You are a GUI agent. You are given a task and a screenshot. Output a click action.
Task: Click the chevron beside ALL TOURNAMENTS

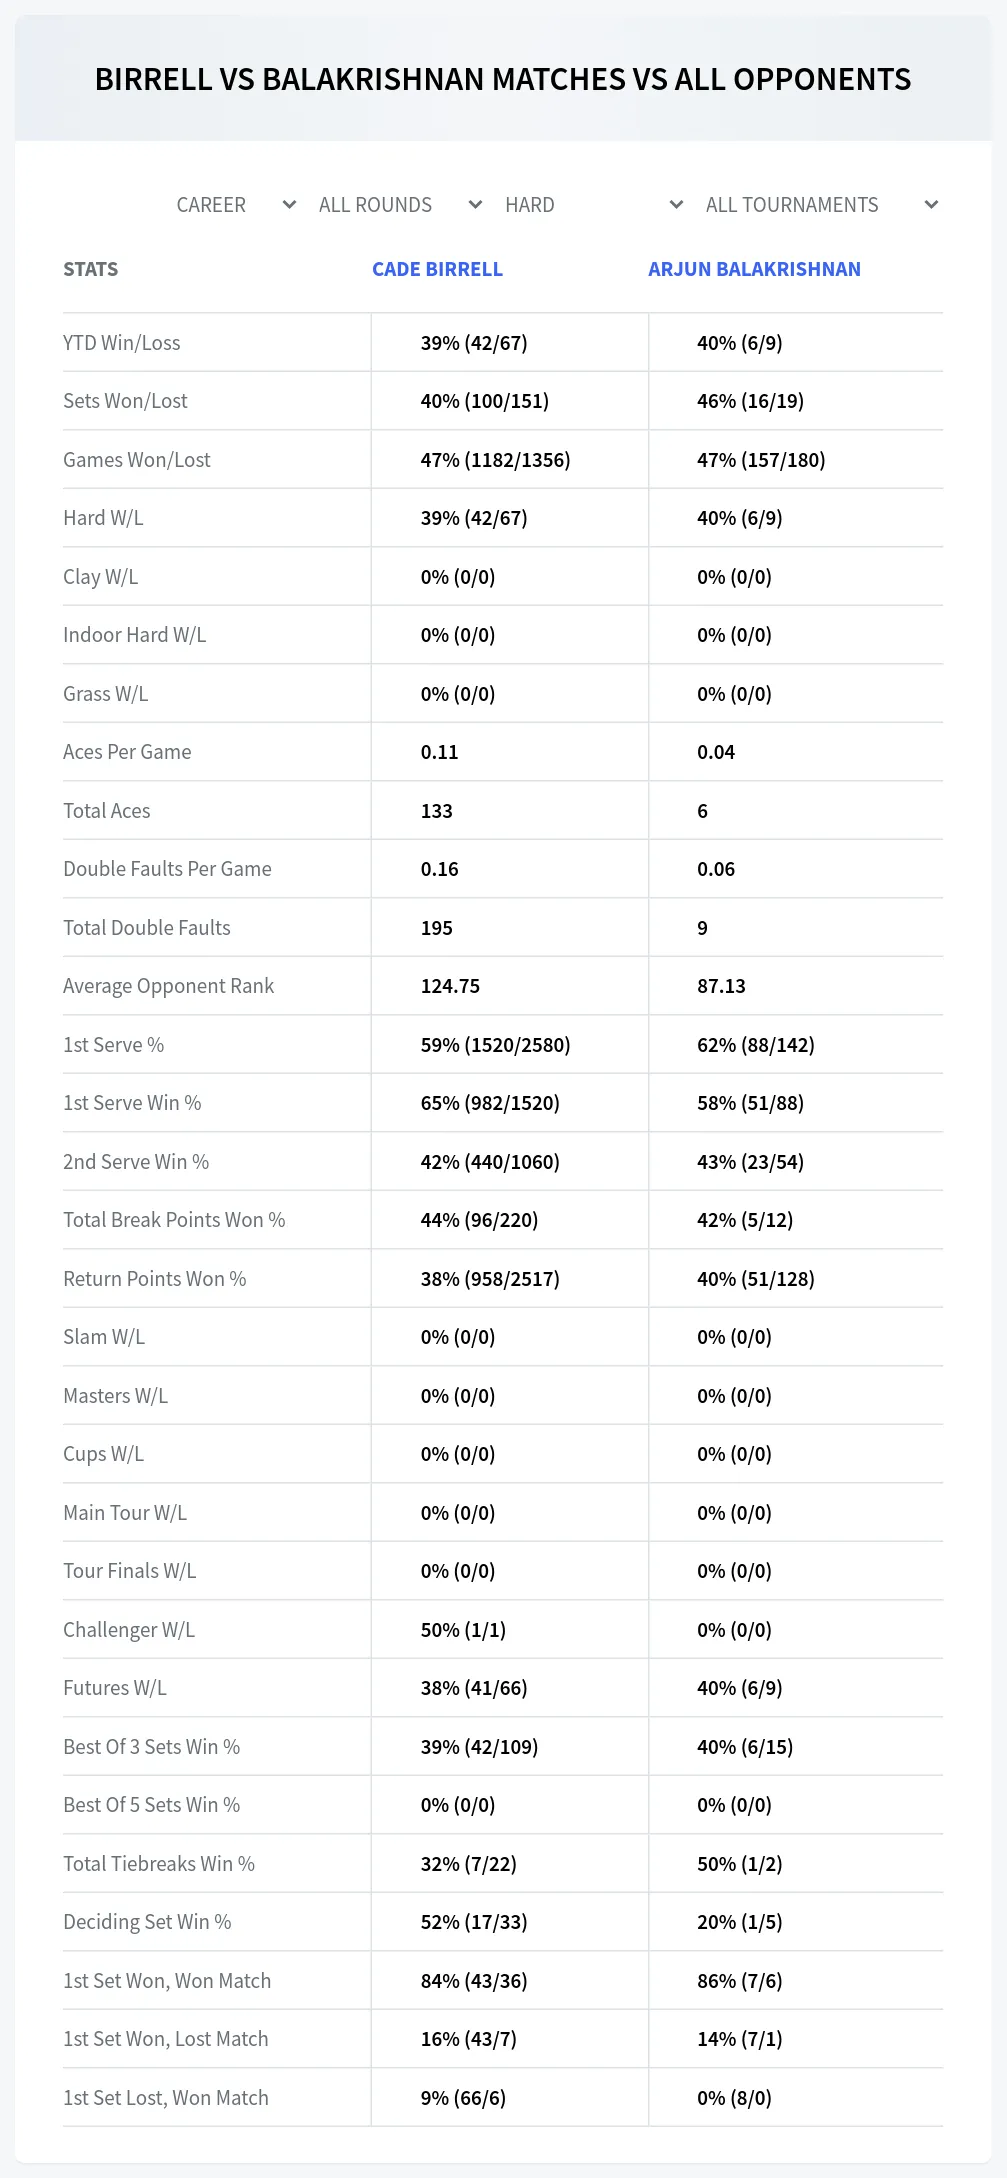[x=931, y=205]
